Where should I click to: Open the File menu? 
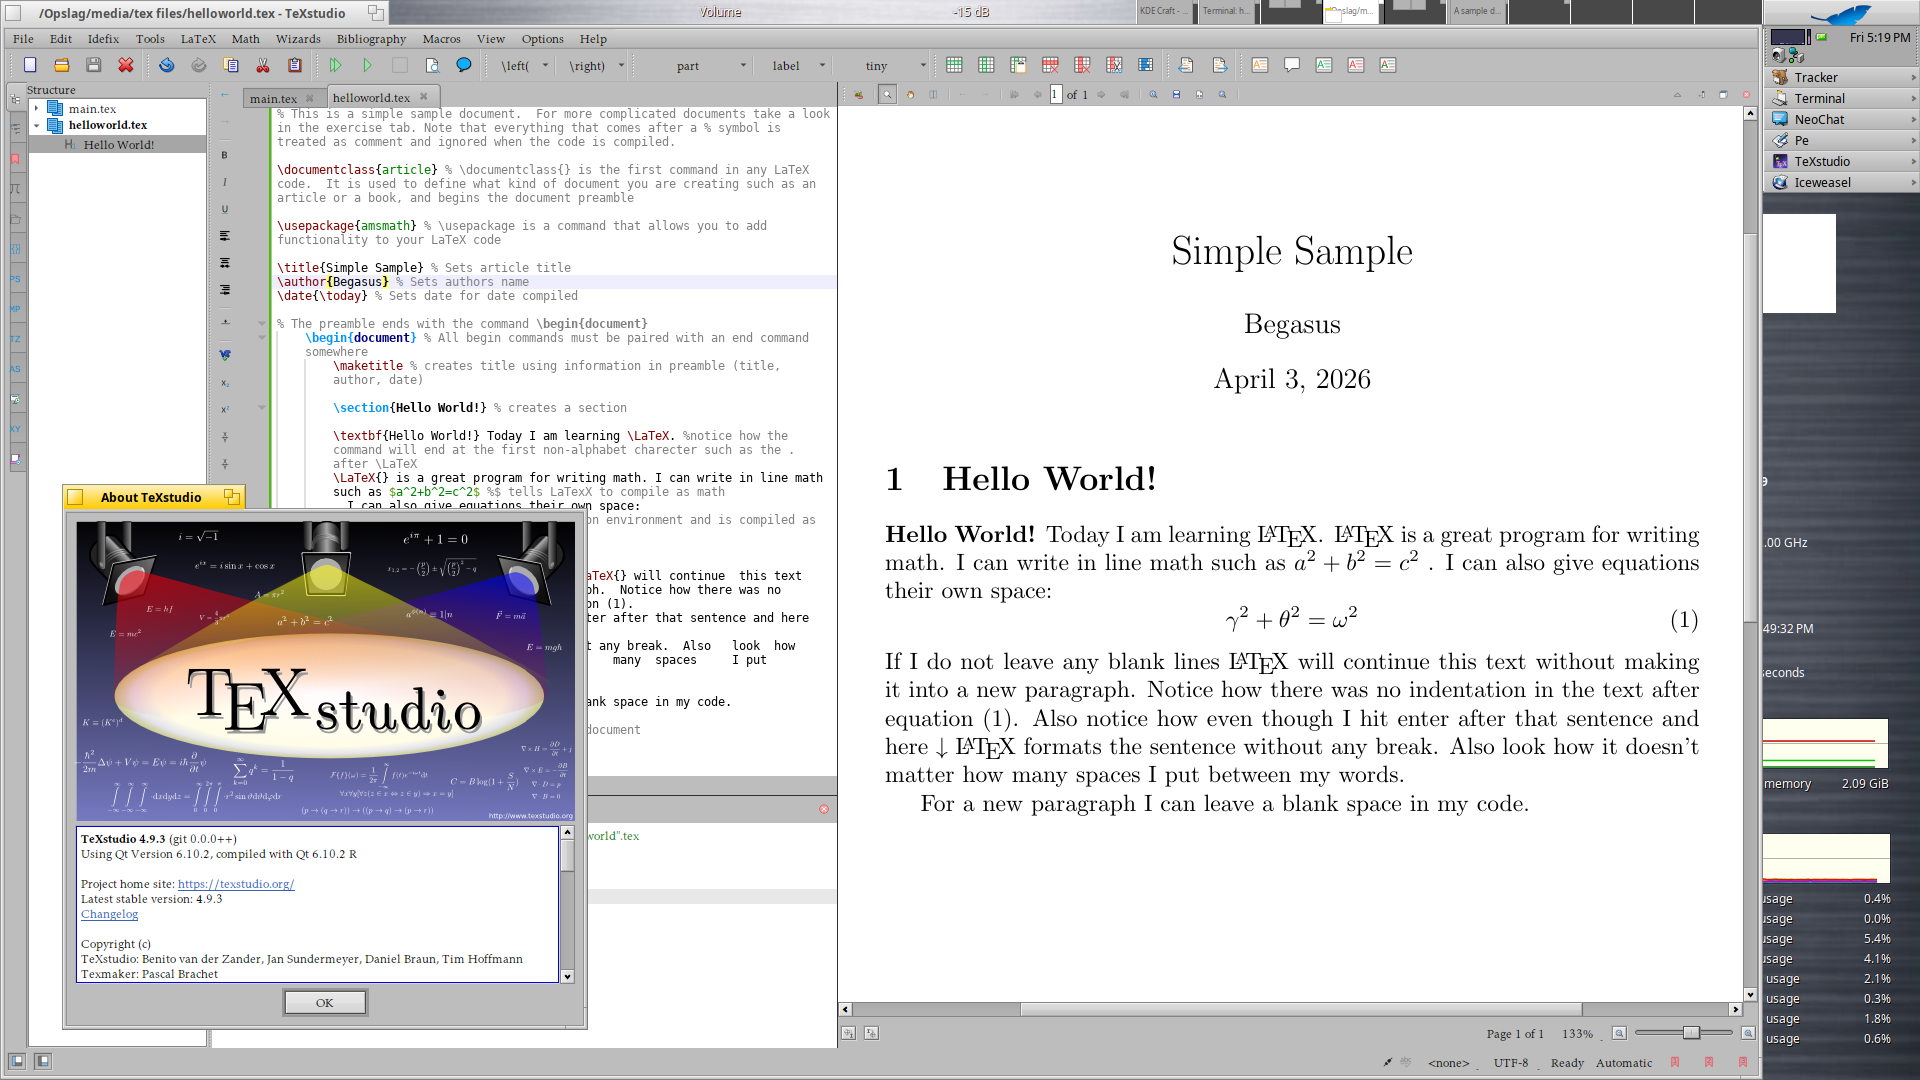(x=23, y=39)
